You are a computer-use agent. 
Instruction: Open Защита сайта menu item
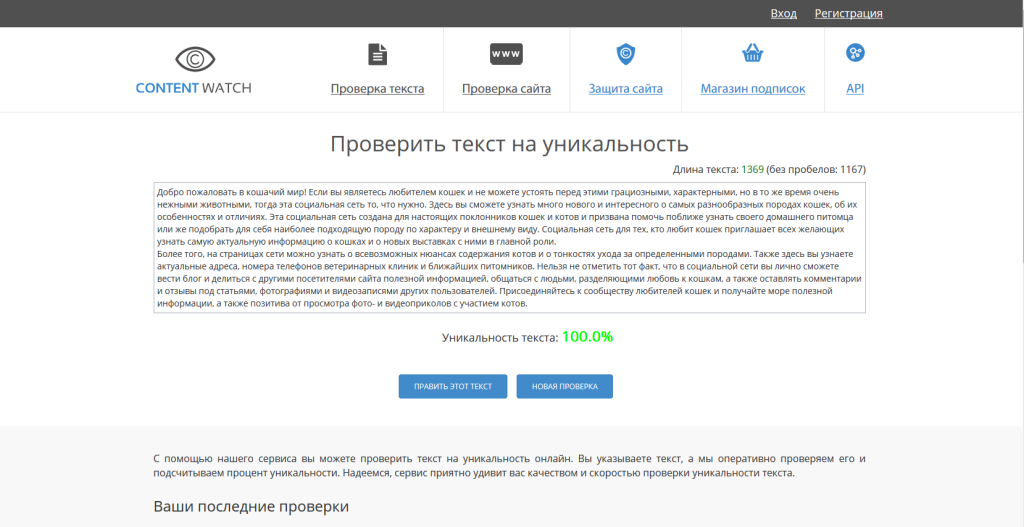coord(626,89)
